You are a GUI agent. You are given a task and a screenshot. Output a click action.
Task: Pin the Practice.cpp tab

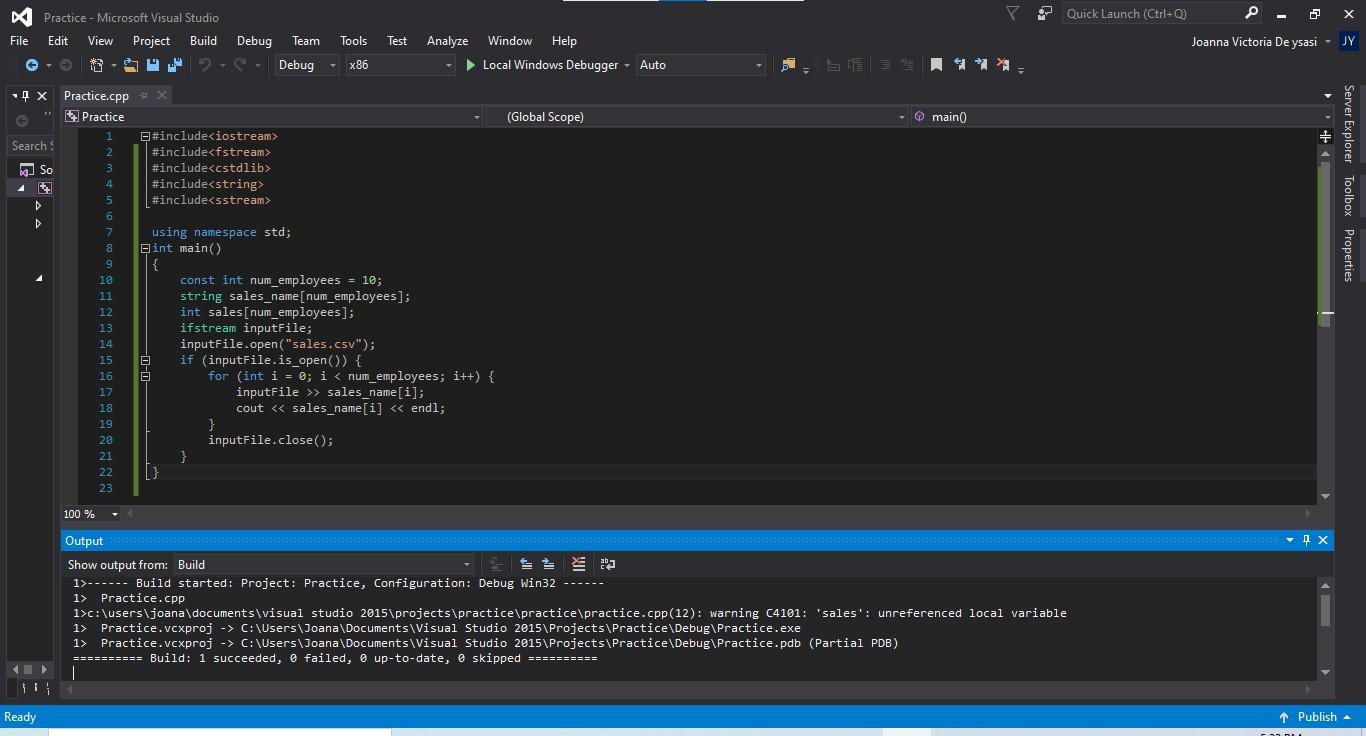click(x=143, y=96)
